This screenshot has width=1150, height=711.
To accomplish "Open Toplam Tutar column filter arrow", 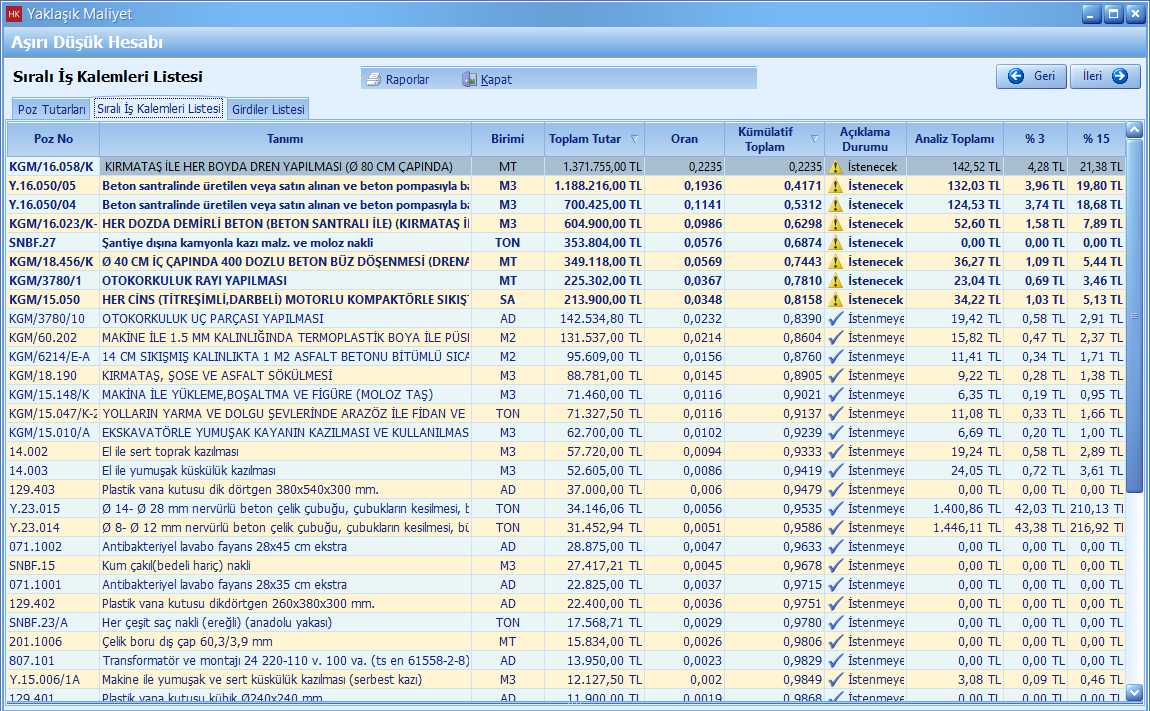I will point(634,139).
